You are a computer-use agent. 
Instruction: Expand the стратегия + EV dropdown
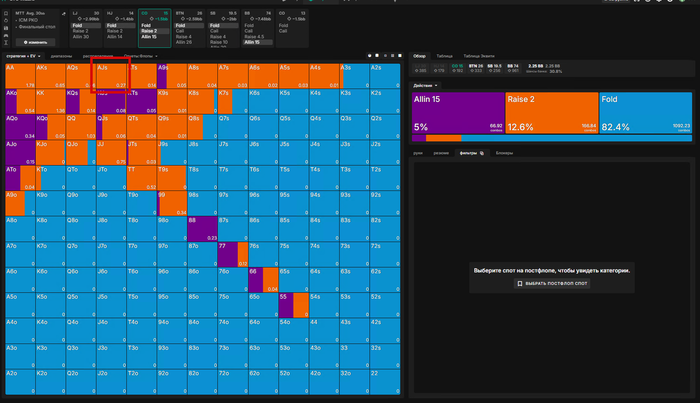(x=23, y=56)
